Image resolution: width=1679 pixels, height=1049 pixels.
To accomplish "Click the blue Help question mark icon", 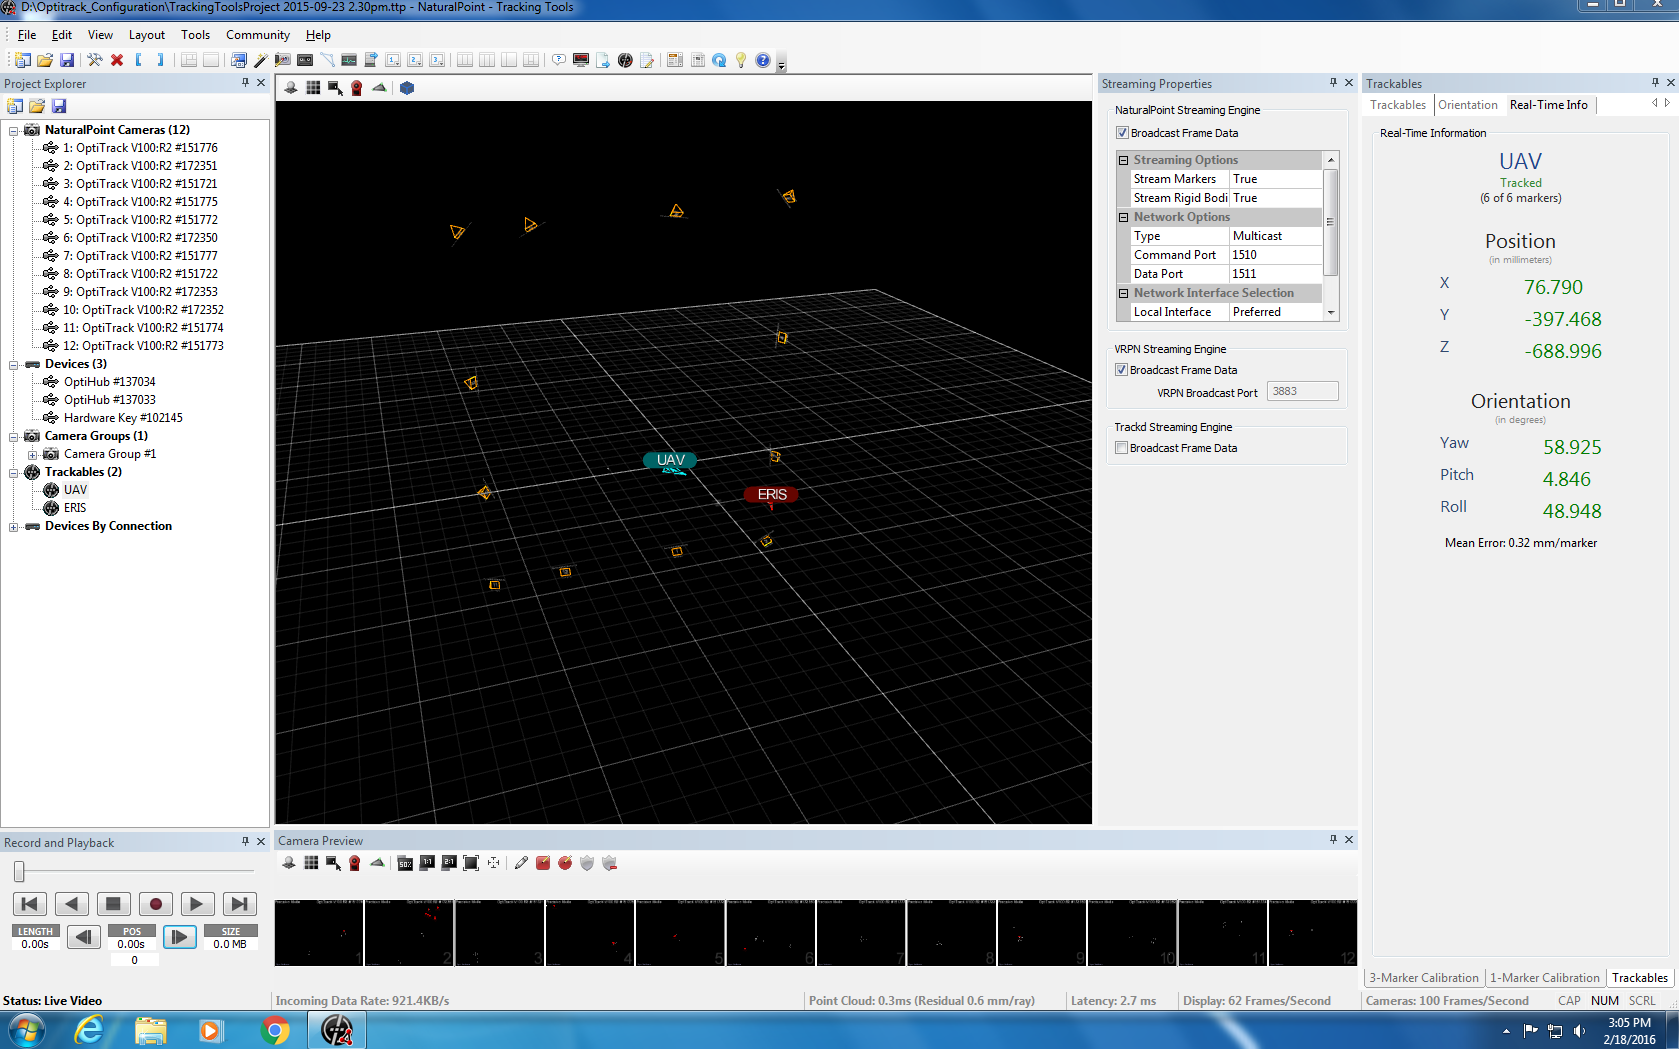I will tap(763, 60).
